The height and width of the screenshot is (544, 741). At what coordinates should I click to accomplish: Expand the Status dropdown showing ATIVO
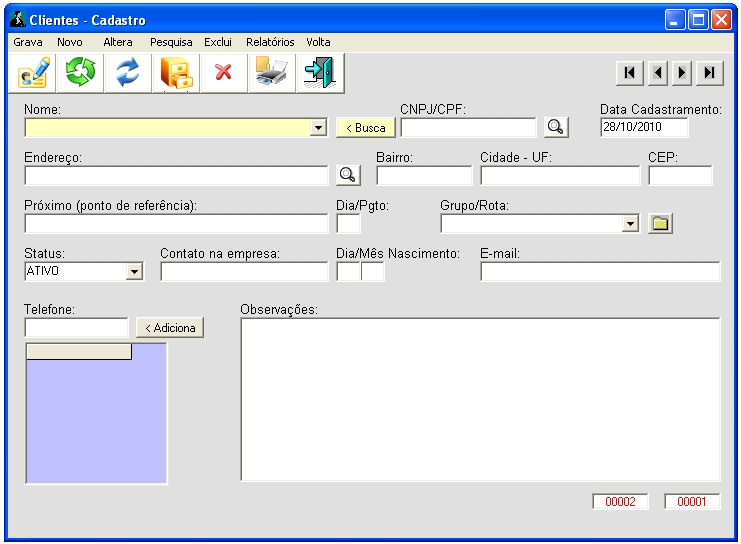(135, 271)
